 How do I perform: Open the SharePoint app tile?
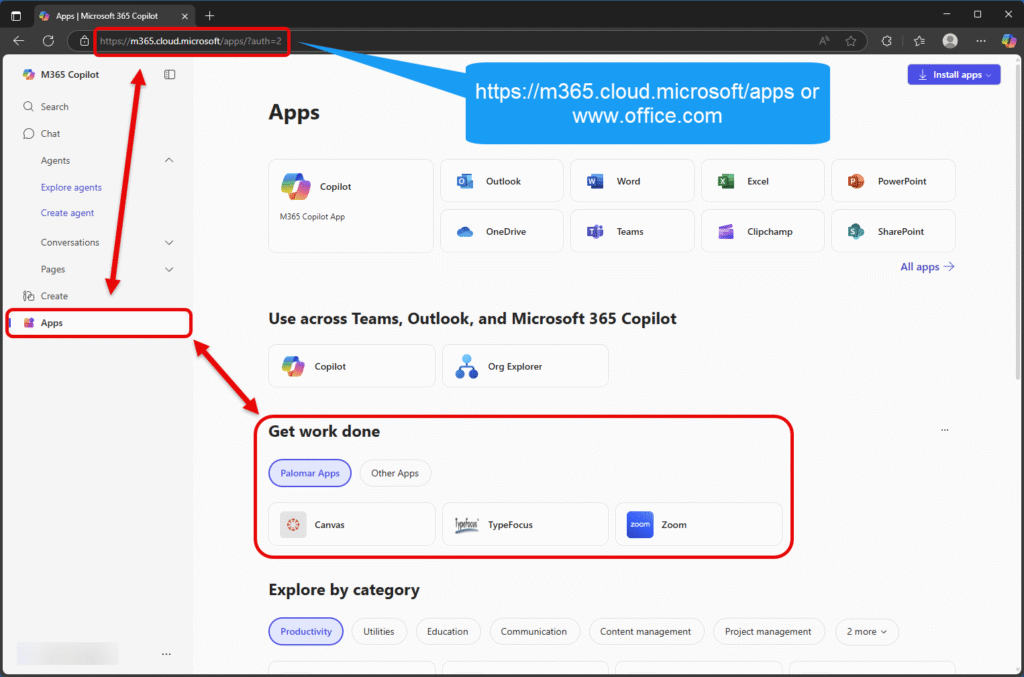[x=893, y=231]
